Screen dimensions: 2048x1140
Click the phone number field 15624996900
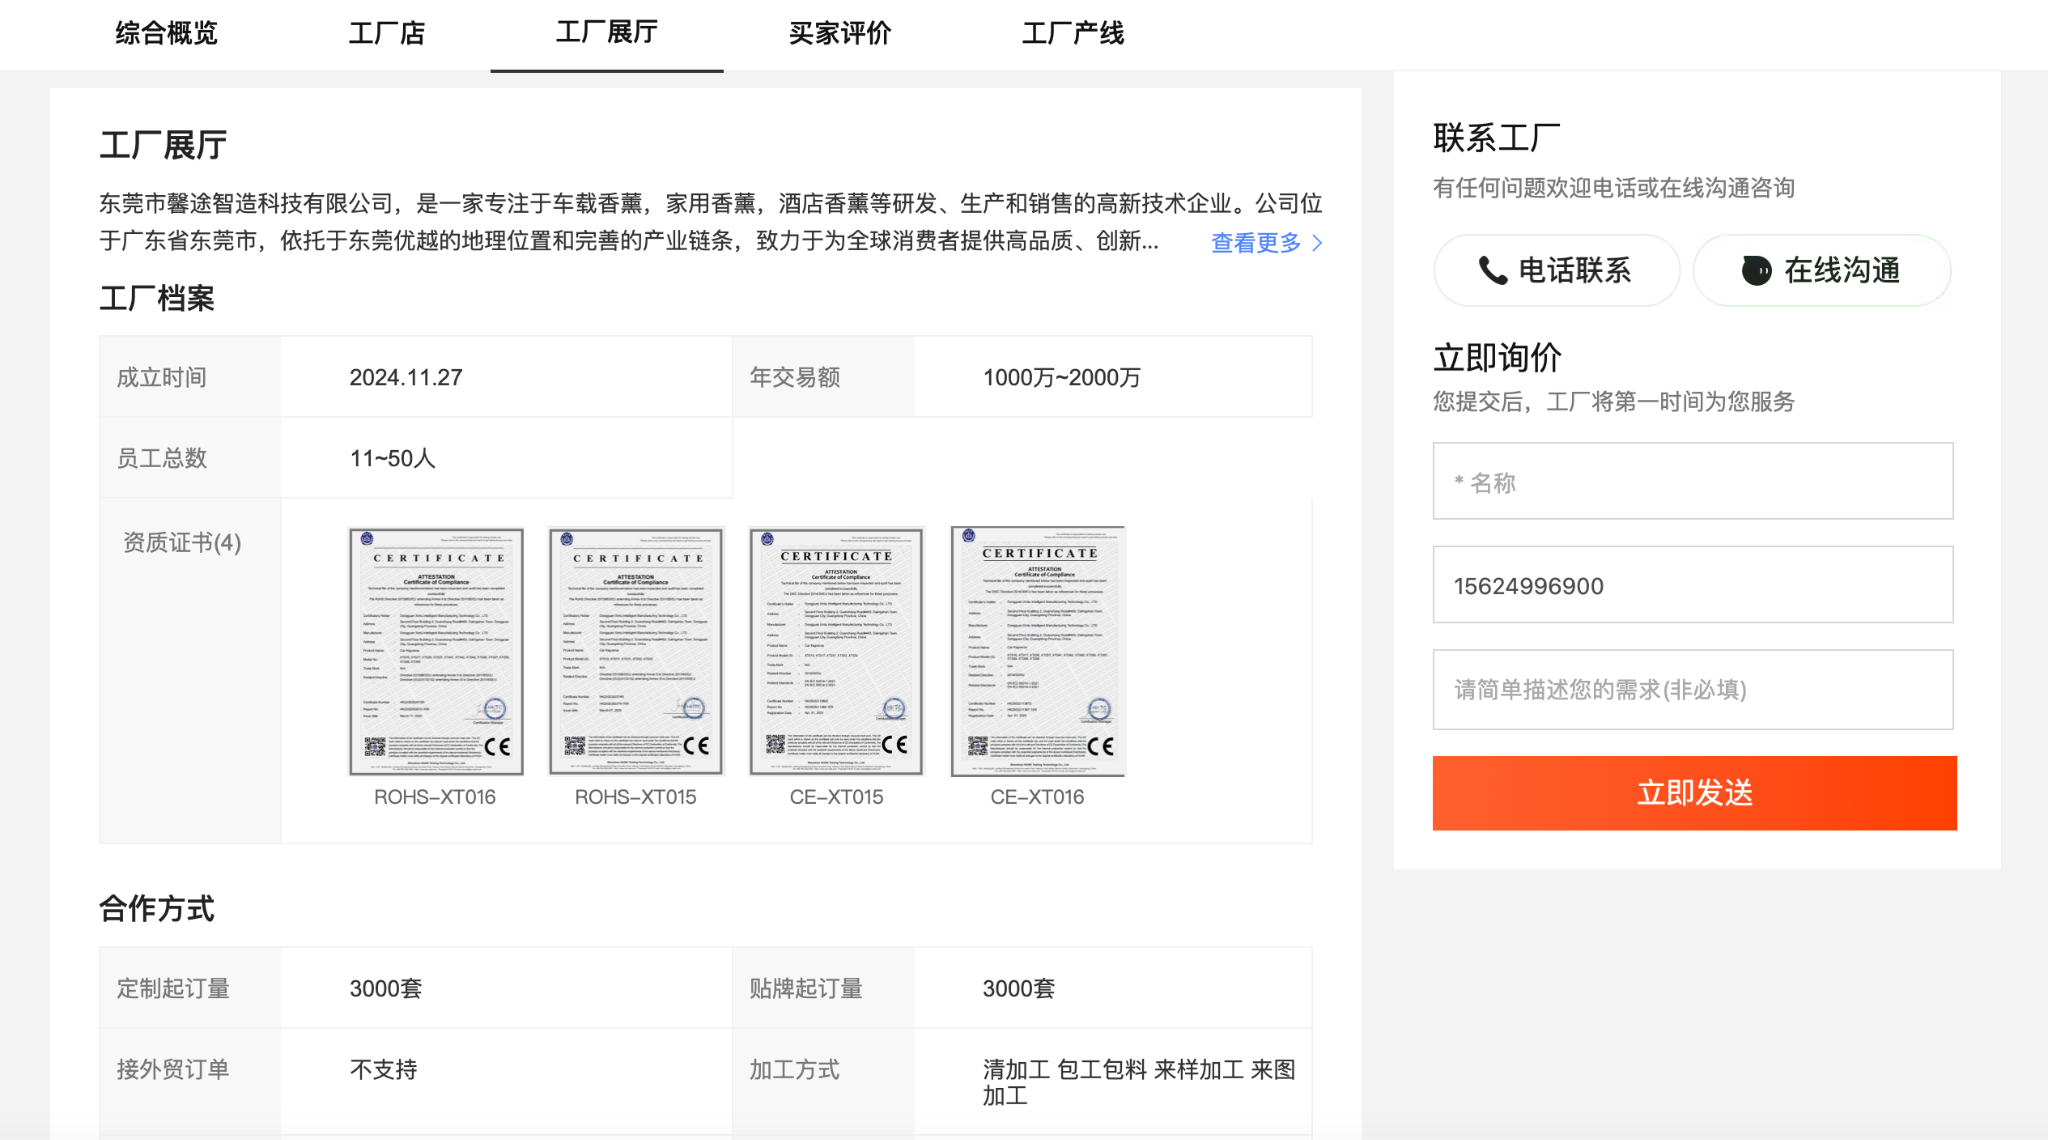(x=1693, y=585)
